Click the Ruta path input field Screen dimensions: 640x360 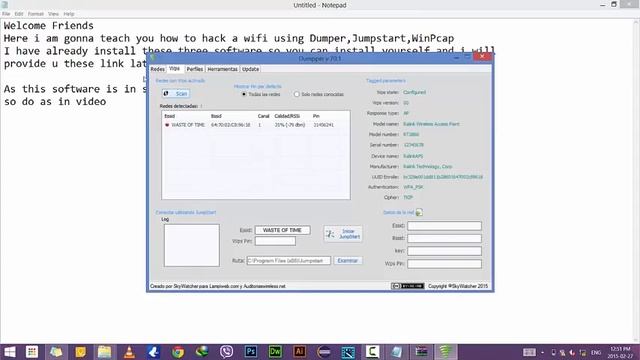[x=289, y=260]
